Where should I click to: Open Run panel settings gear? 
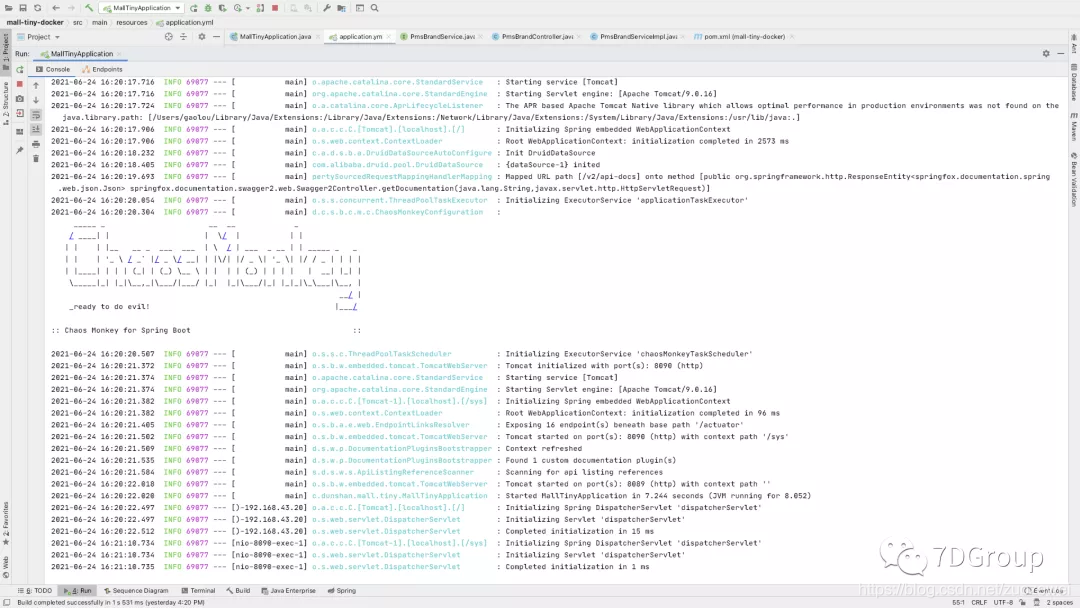pos(1046,54)
